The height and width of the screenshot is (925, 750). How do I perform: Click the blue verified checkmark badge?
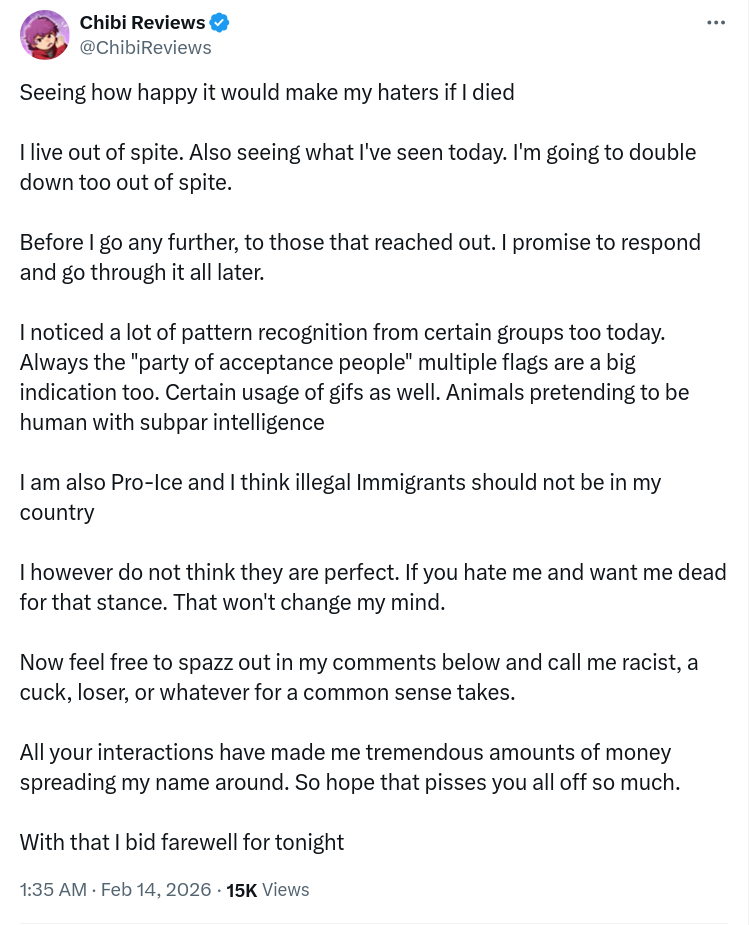(x=220, y=22)
